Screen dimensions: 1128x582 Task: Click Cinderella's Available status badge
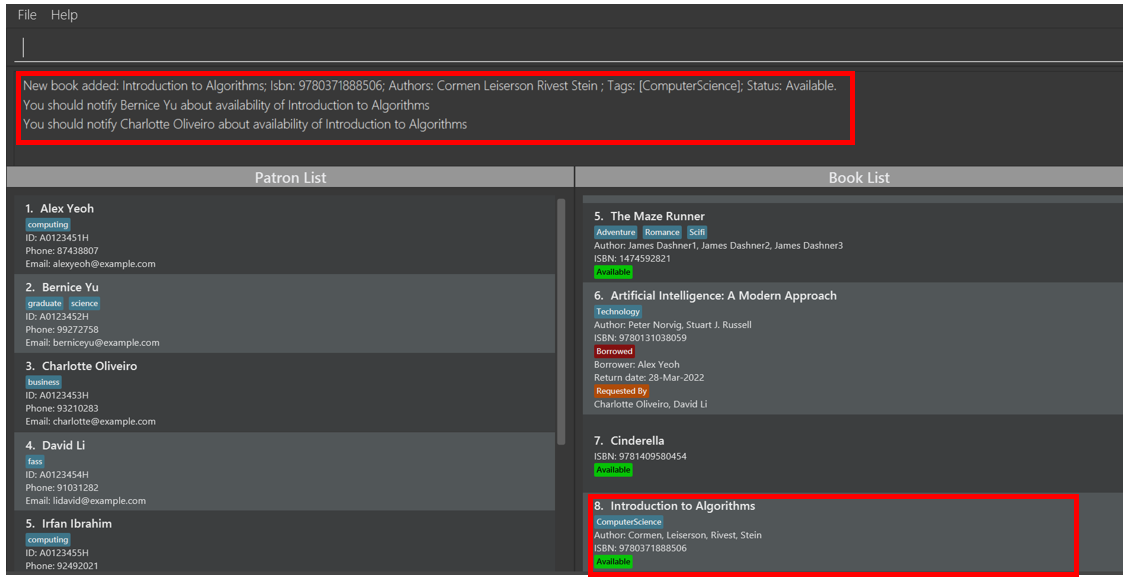[613, 470]
